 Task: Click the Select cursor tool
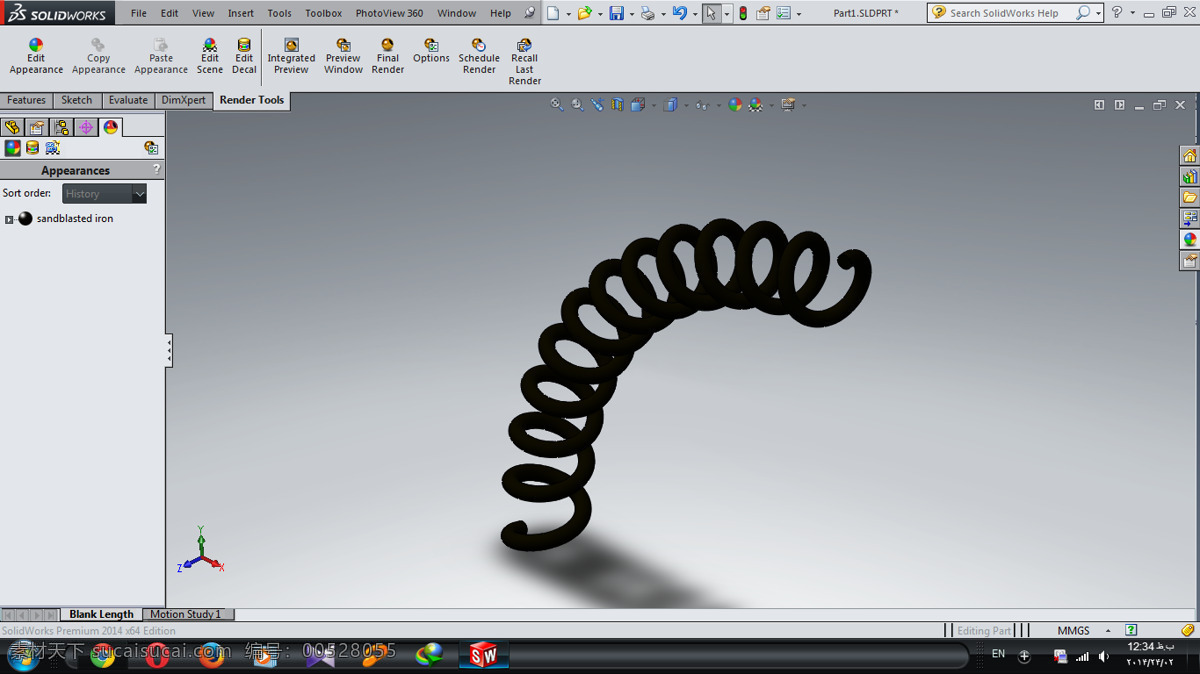pos(711,13)
